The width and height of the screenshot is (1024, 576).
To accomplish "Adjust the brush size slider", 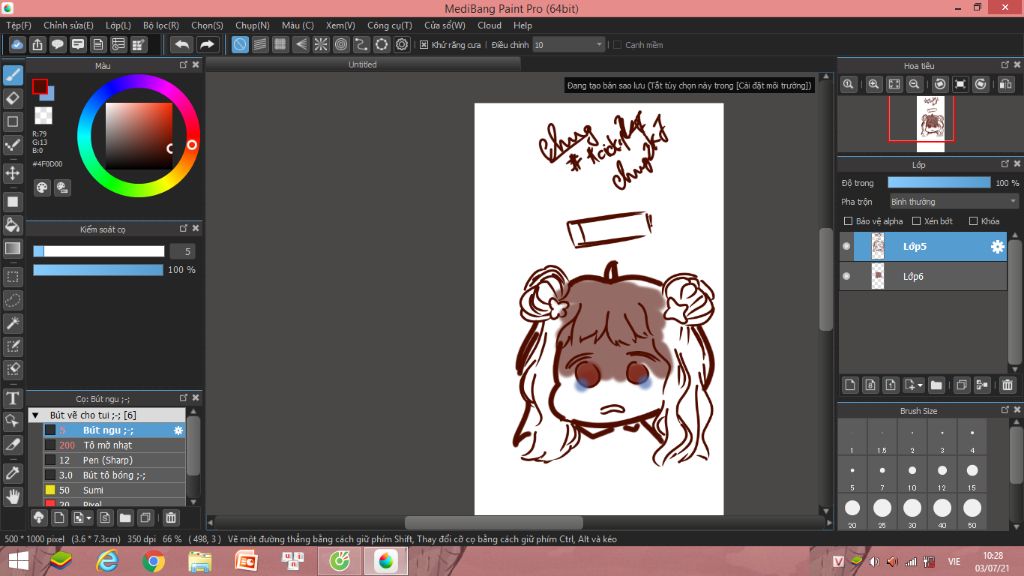I will 99,251.
